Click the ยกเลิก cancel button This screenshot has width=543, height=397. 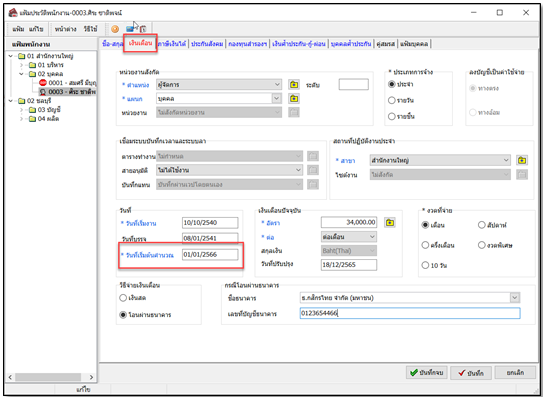click(x=515, y=373)
